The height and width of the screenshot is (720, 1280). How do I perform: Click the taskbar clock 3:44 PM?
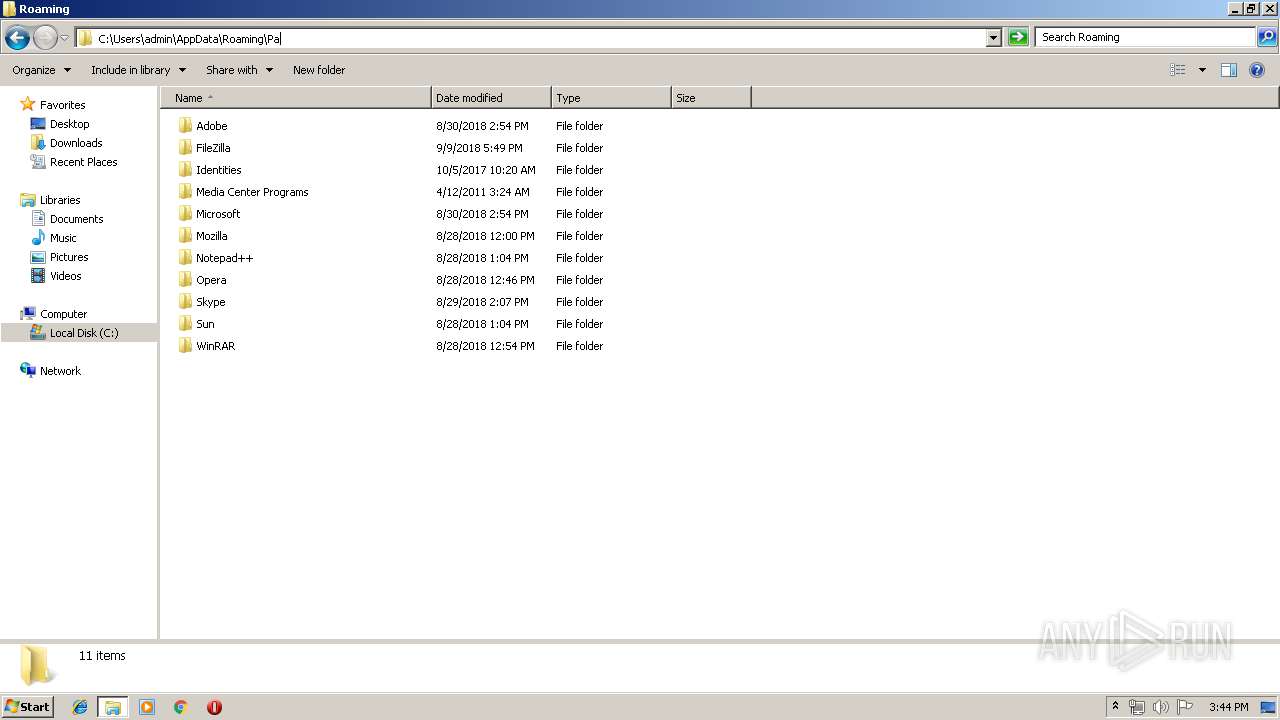(x=1228, y=707)
